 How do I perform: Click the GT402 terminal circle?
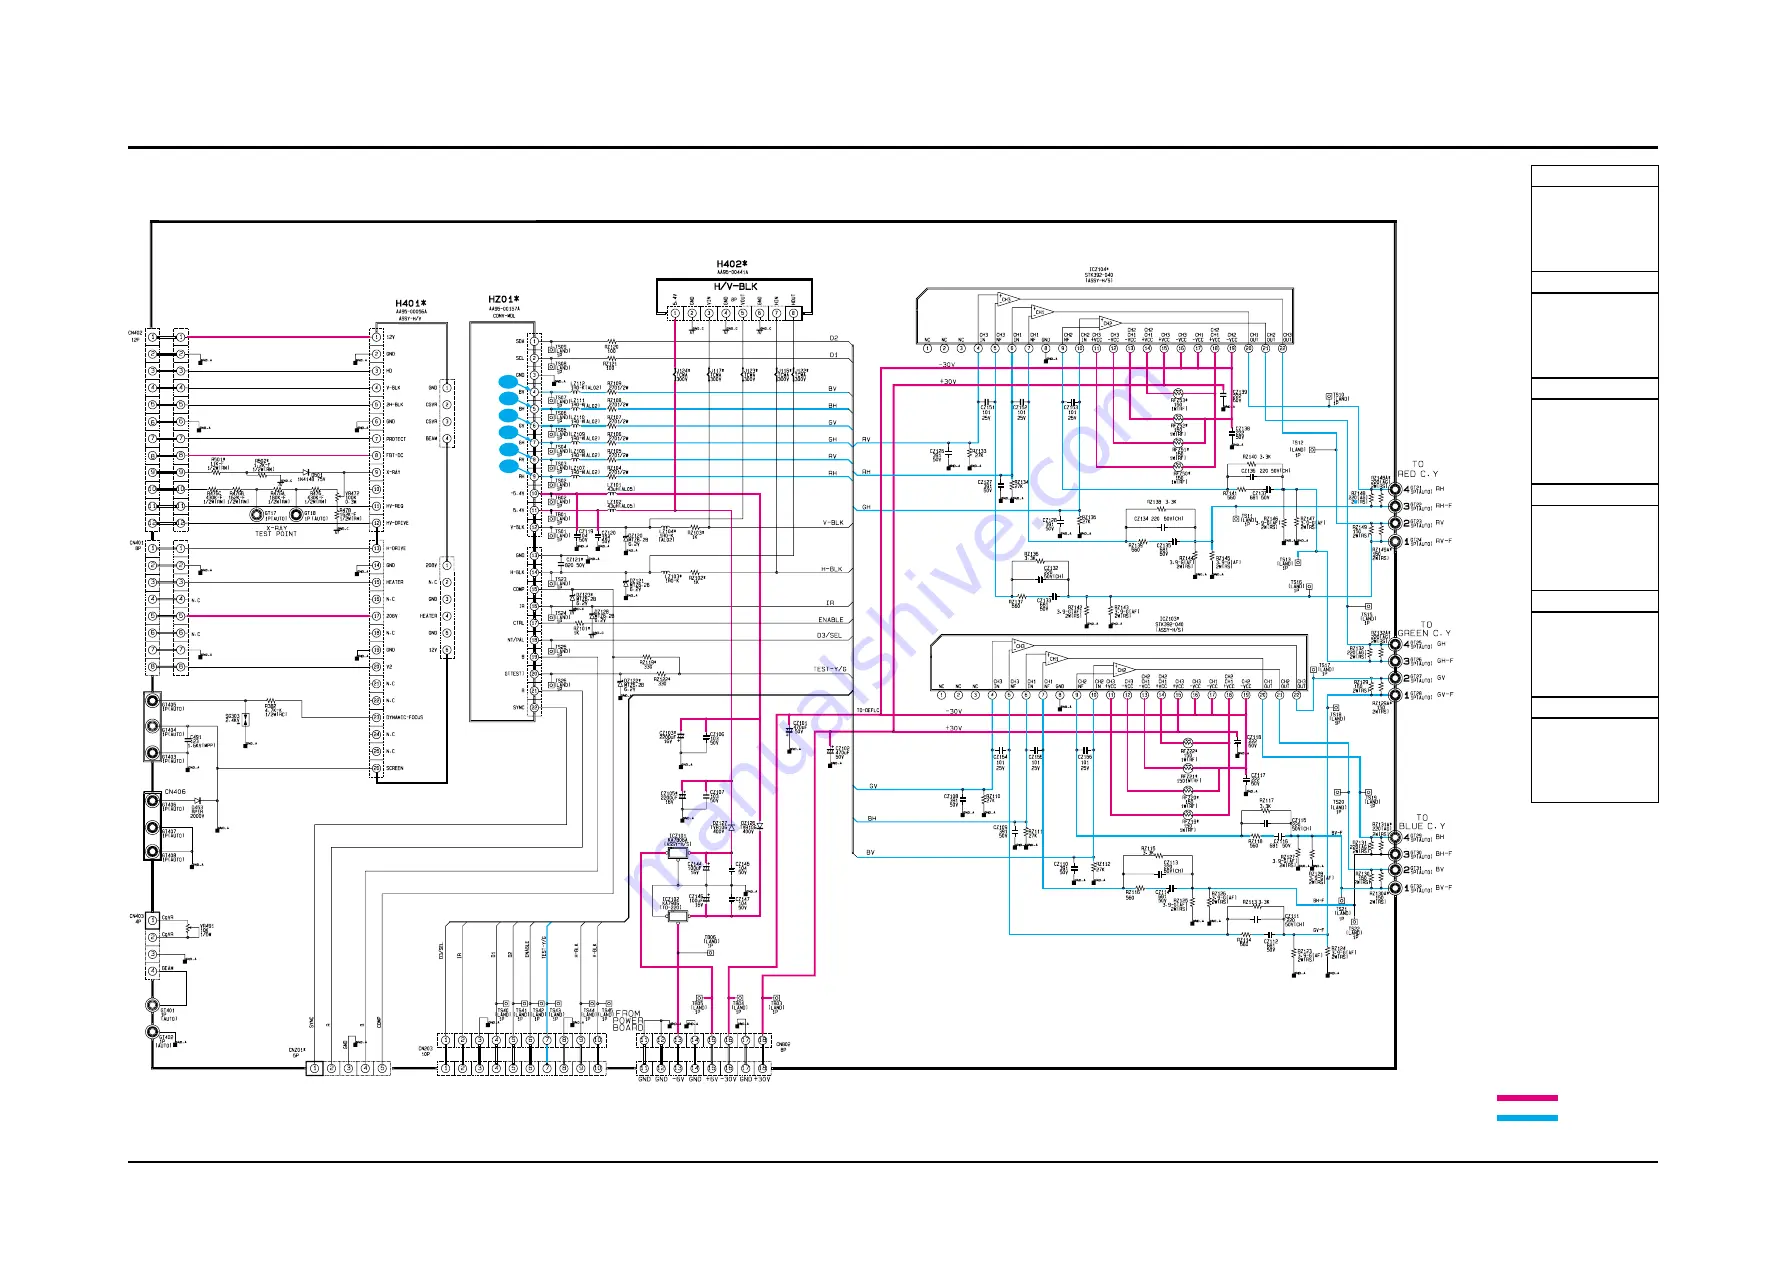pyautogui.click(x=153, y=1032)
